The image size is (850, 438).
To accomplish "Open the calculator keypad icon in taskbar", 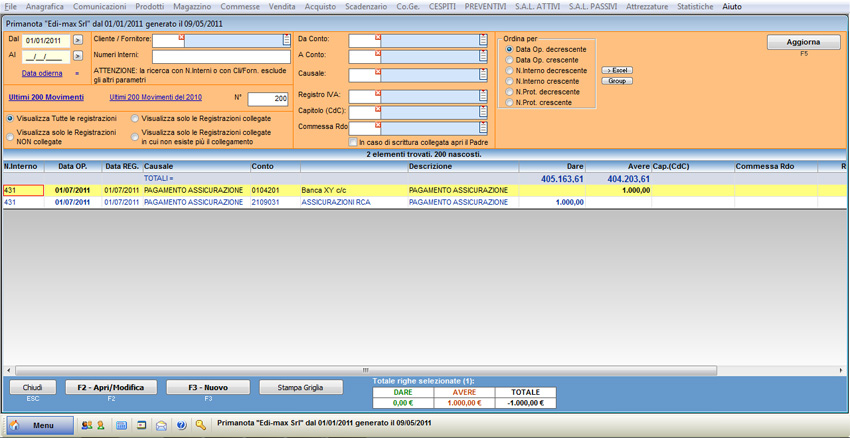I will click(x=121, y=425).
